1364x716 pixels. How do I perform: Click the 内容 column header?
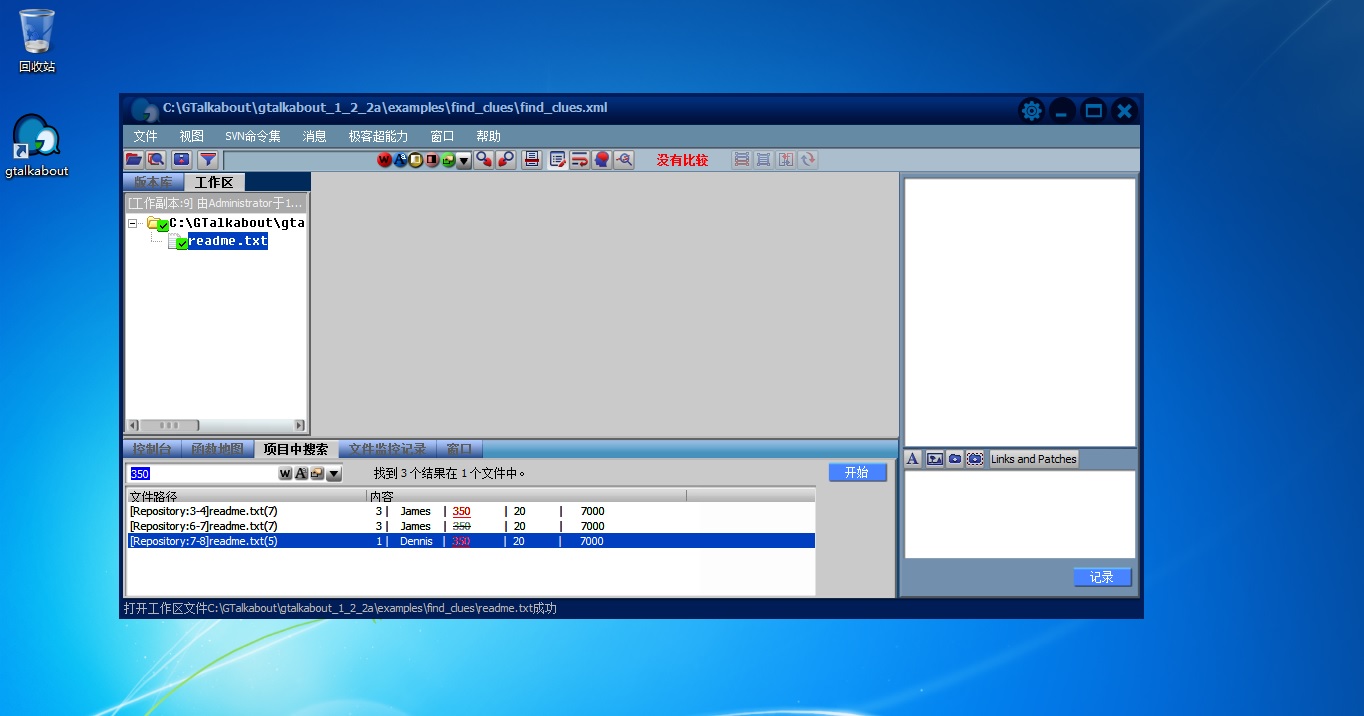click(x=527, y=496)
